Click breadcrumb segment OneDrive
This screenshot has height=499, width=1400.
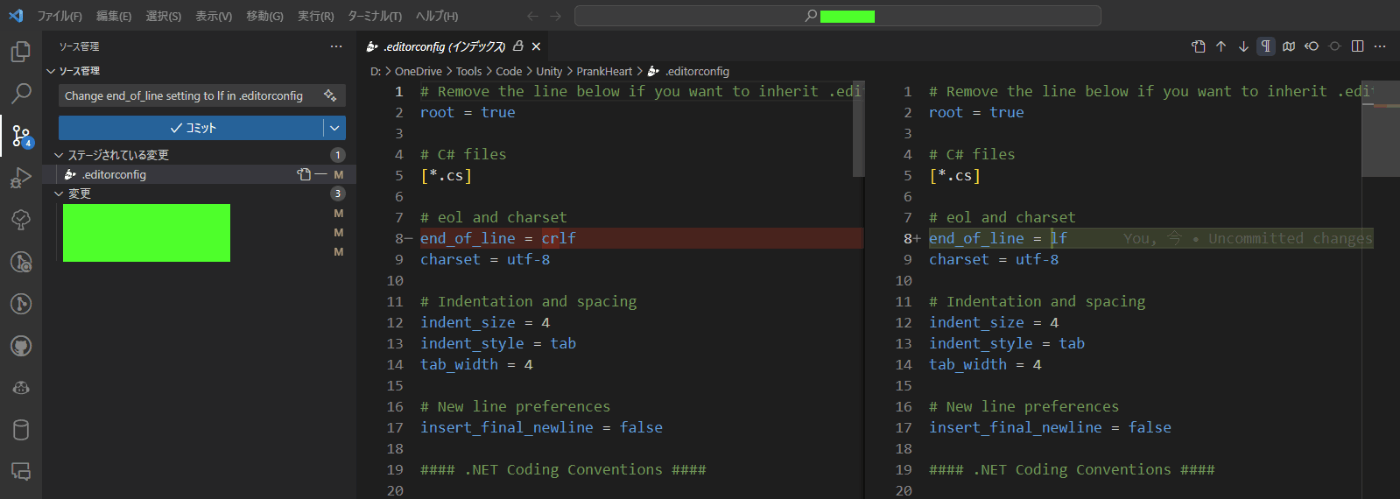[419, 71]
